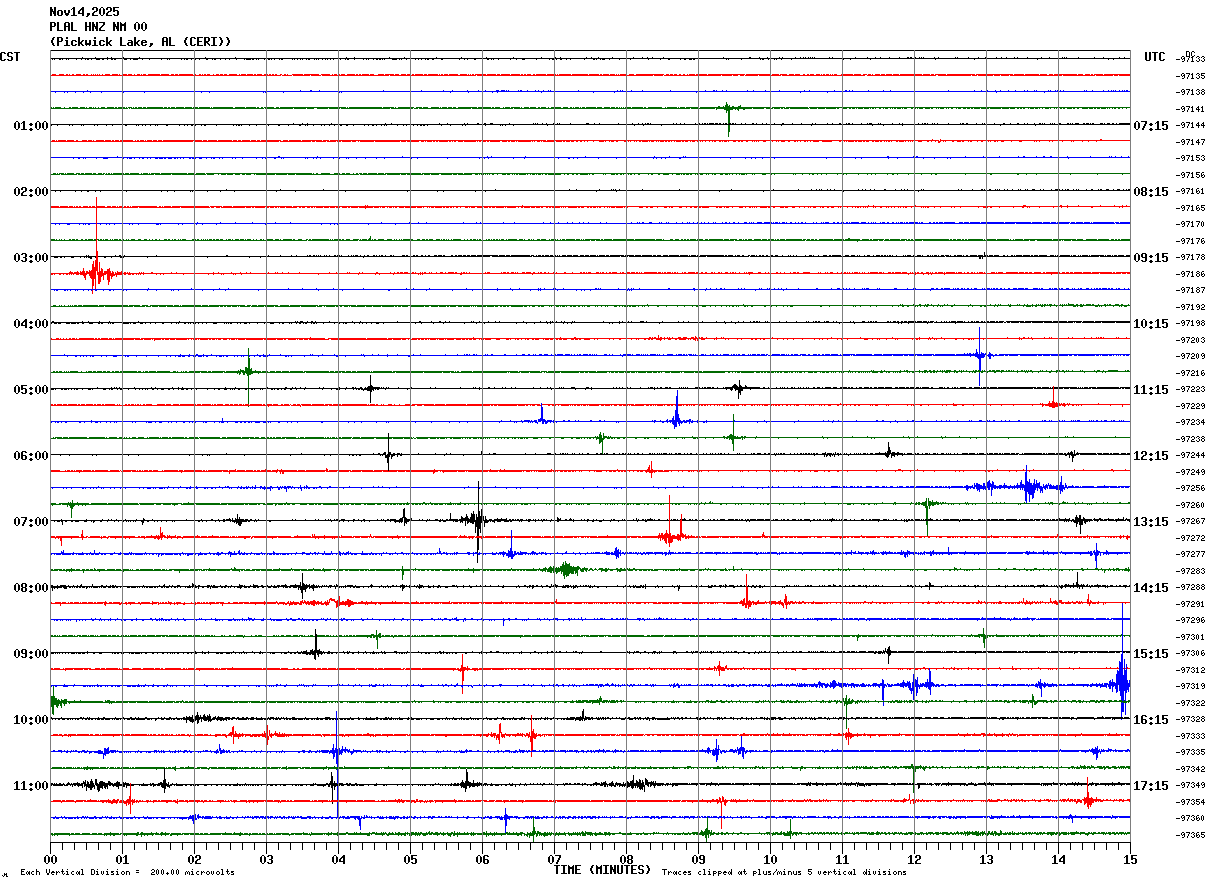Click the 08 minute tick label on time axis
1210x886 pixels.
click(626, 859)
